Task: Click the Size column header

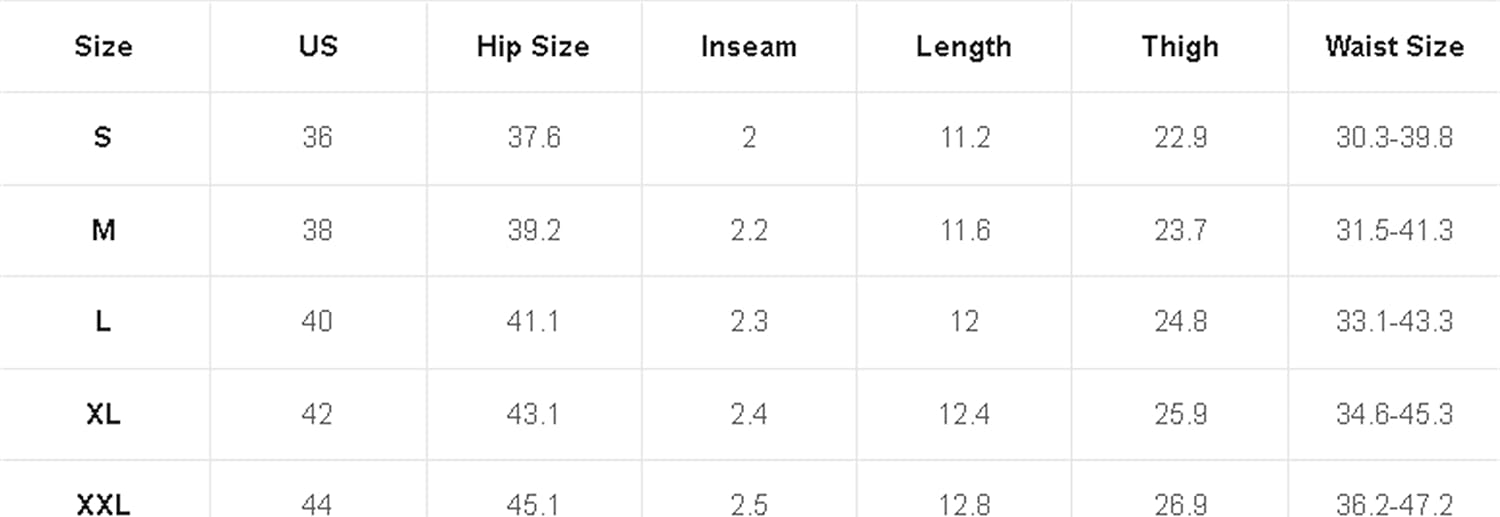Action: coord(103,47)
